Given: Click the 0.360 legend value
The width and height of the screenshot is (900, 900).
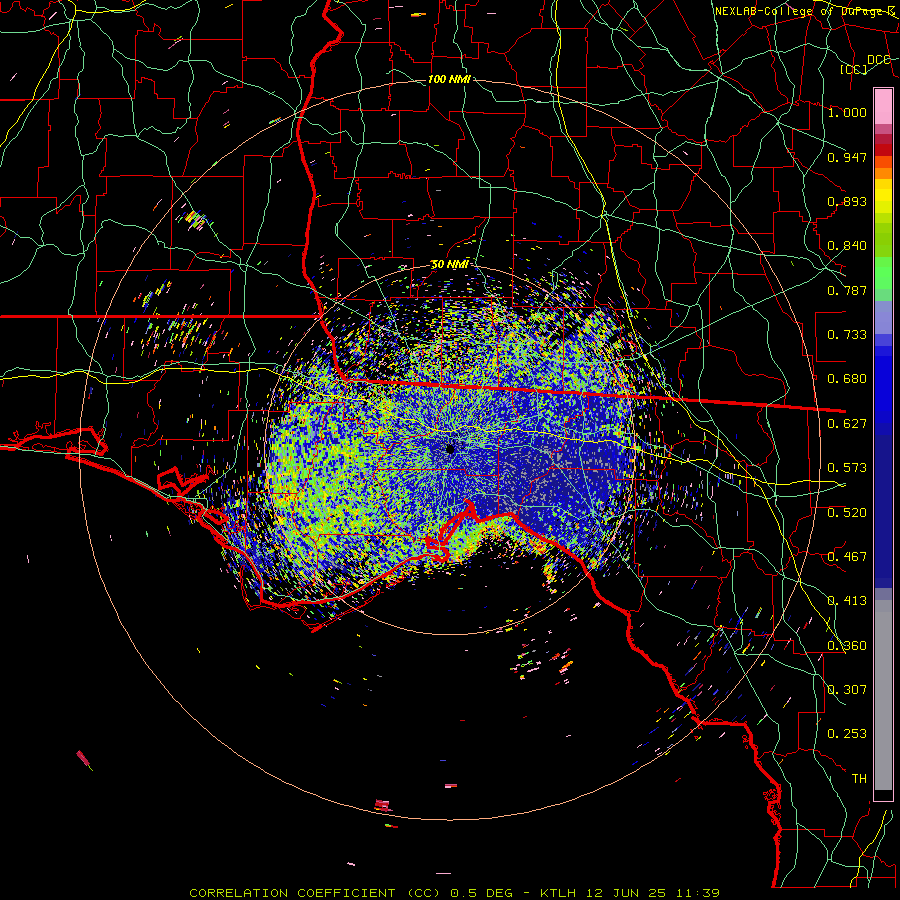Looking at the screenshot, I should 847,646.
